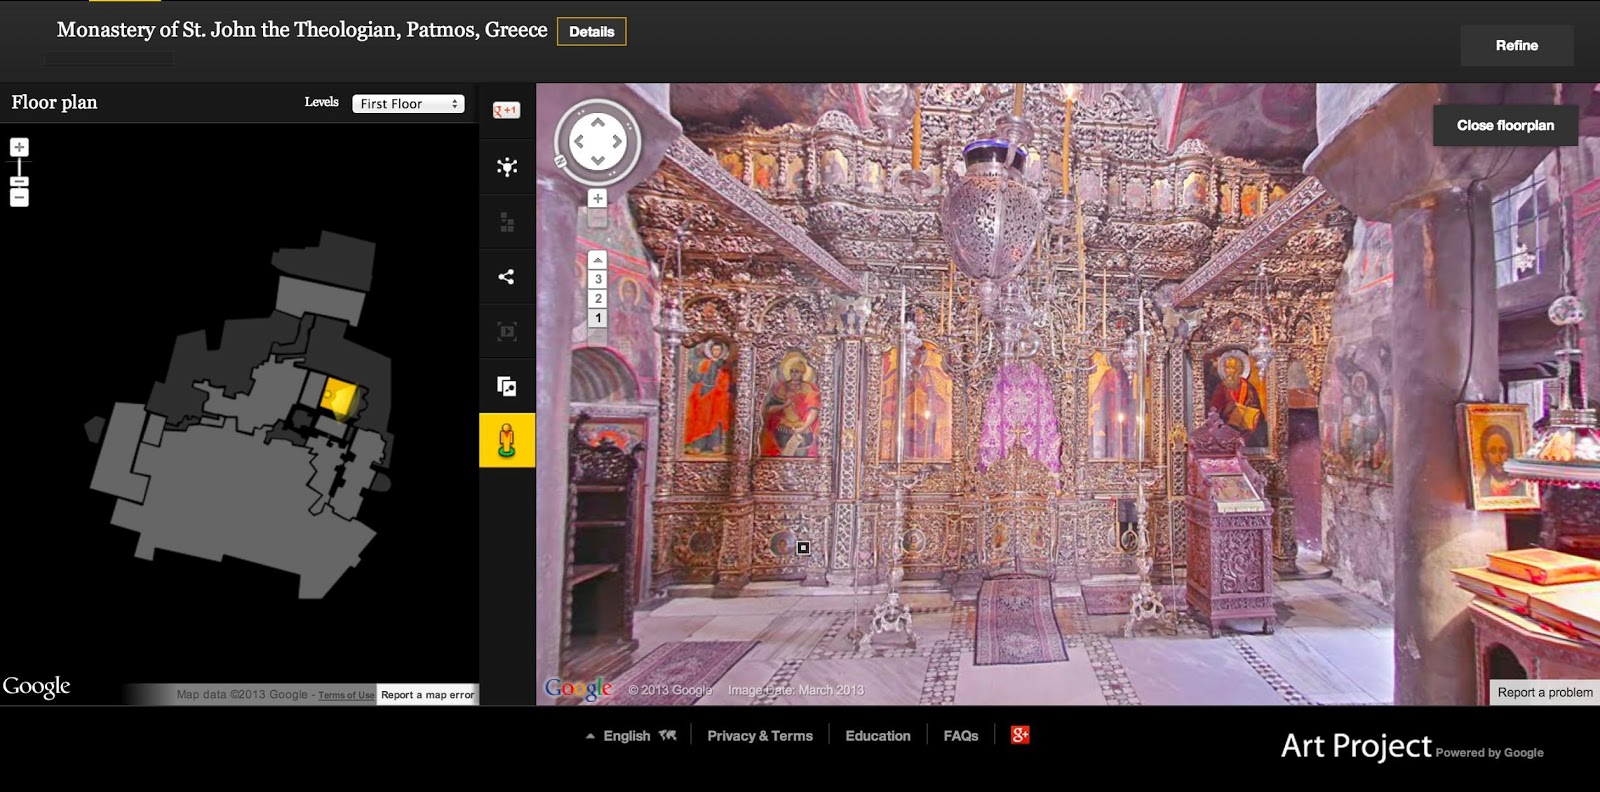Viewport: 1600px width, 792px height.
Task: Click the share icon in sidebar
Action: 507,277
